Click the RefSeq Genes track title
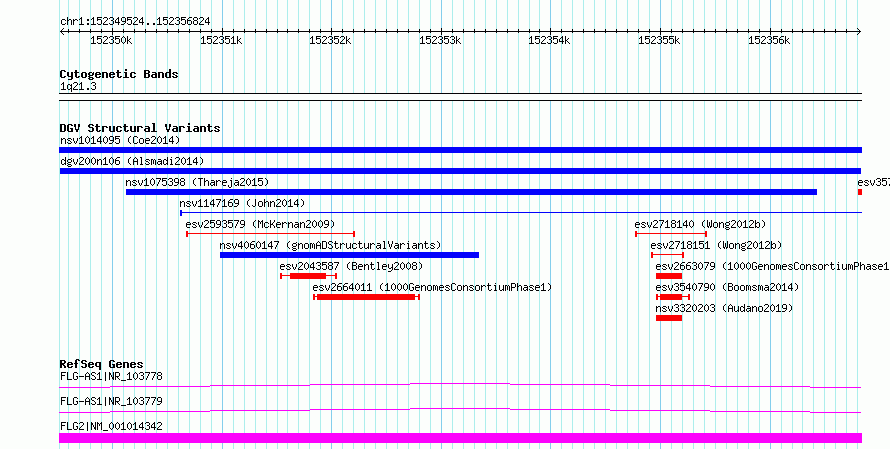The width and height of the screenshot is (890, 449). coord(102,364)
